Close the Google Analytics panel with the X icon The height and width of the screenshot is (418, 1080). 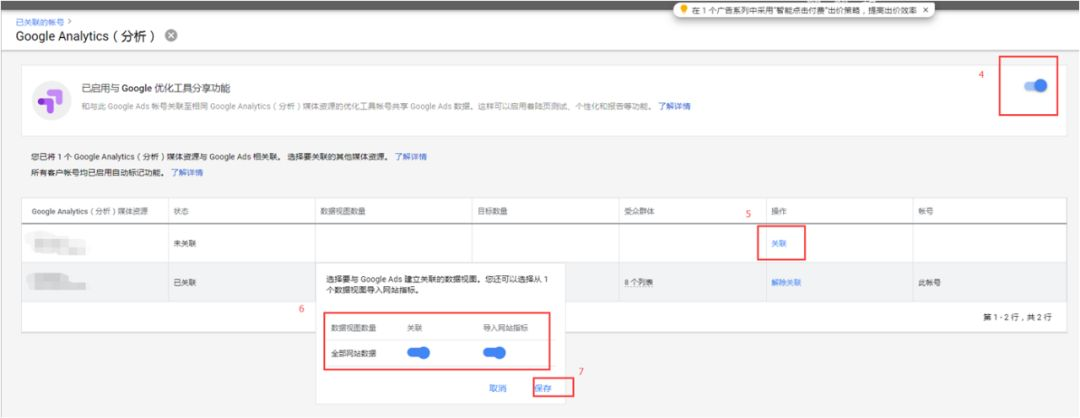[x=171, y=36]
